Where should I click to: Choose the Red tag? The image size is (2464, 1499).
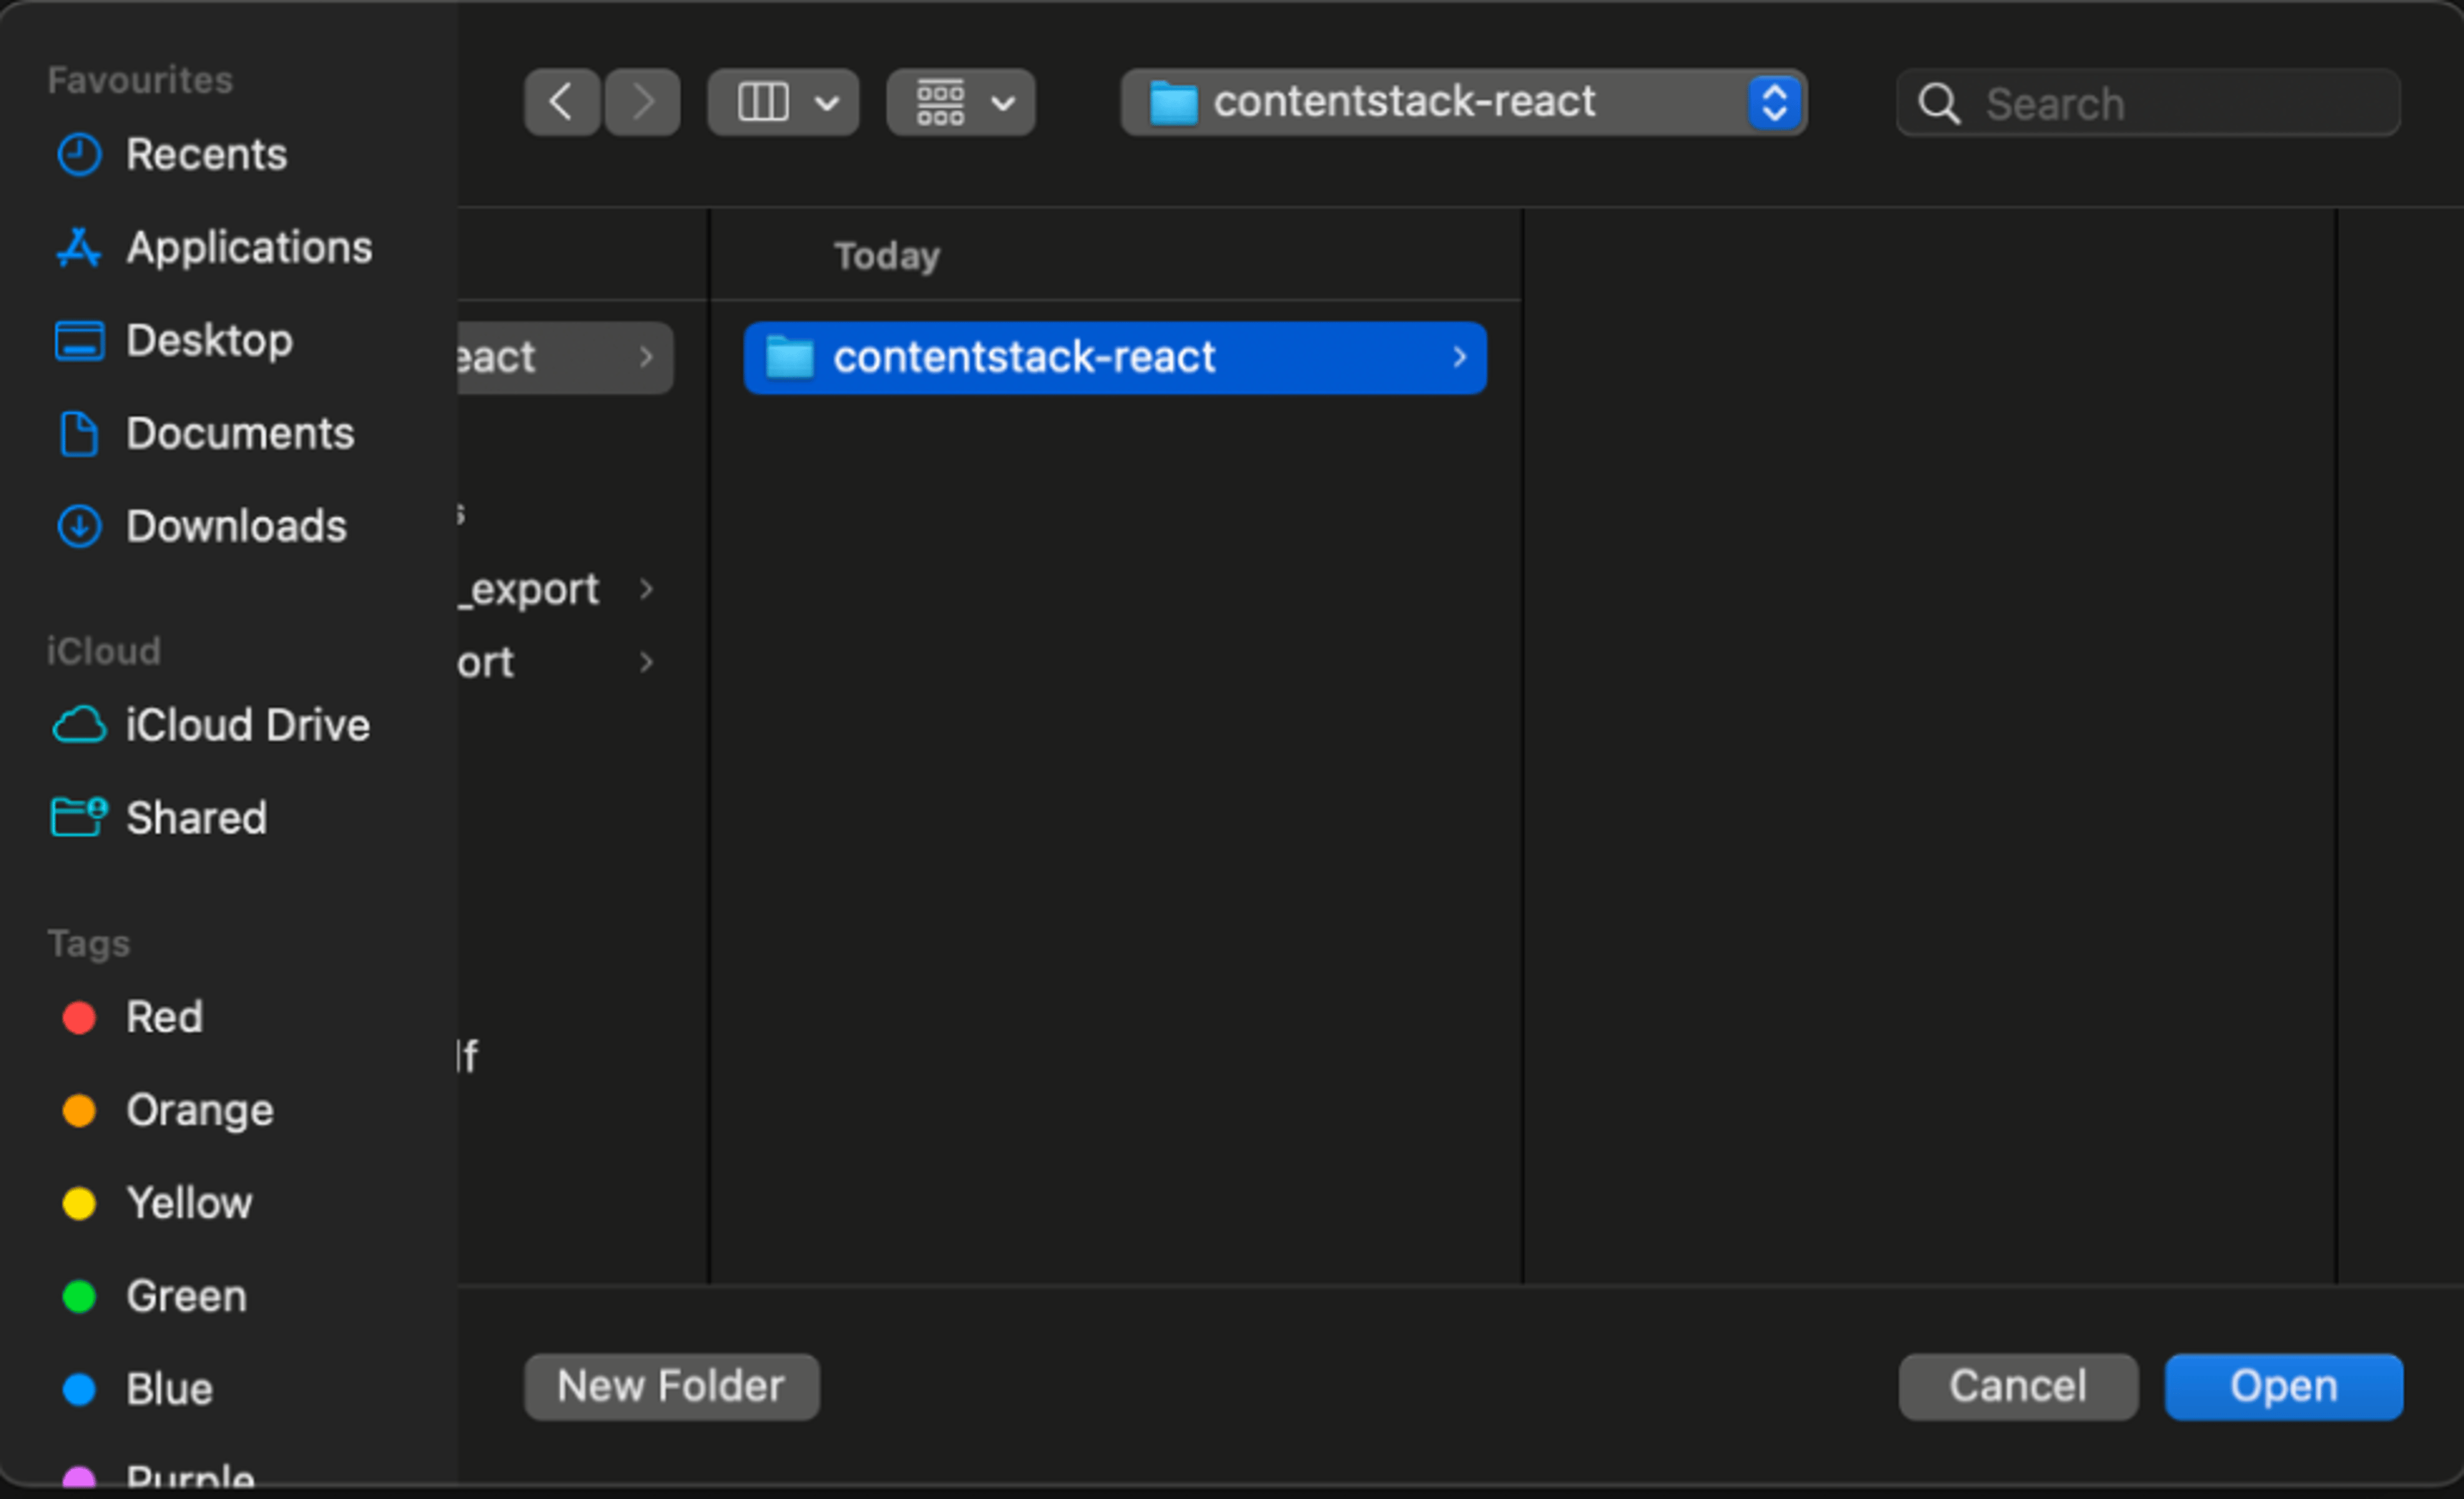(x=130, y=1017)
